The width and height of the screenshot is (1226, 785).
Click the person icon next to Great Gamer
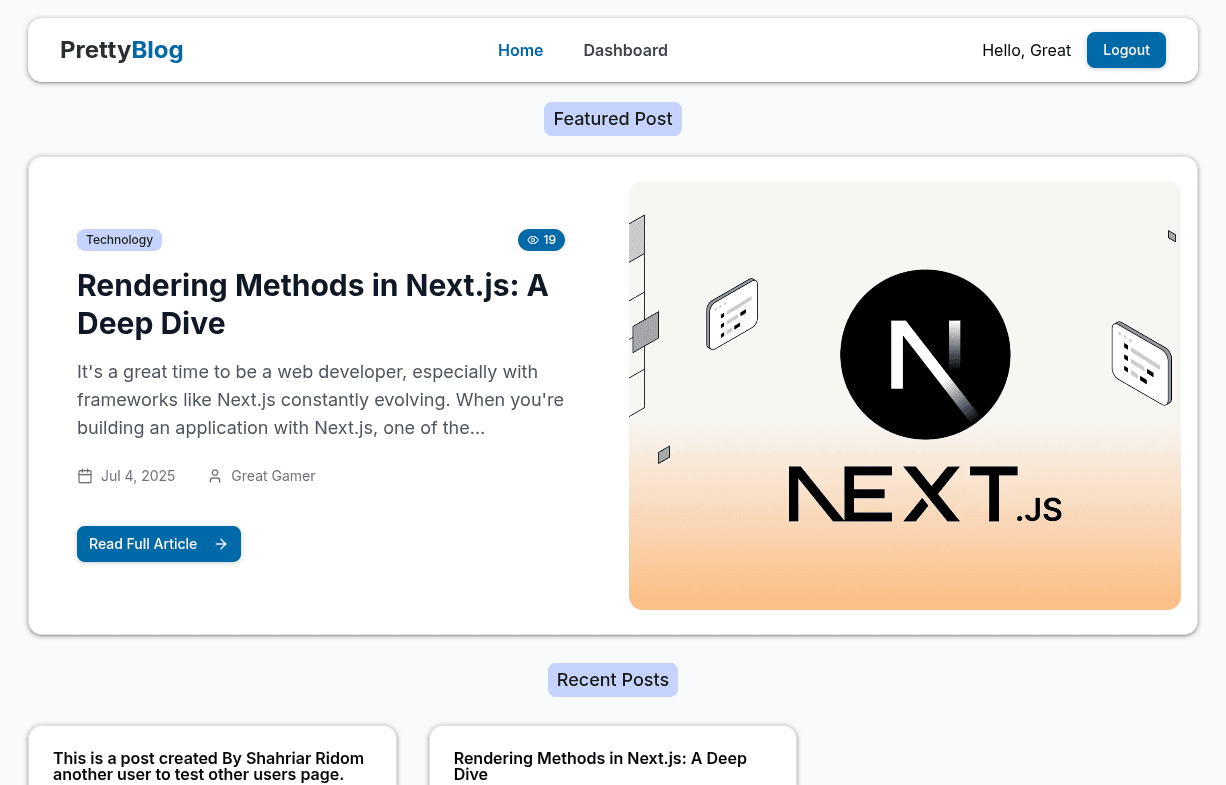214,476
